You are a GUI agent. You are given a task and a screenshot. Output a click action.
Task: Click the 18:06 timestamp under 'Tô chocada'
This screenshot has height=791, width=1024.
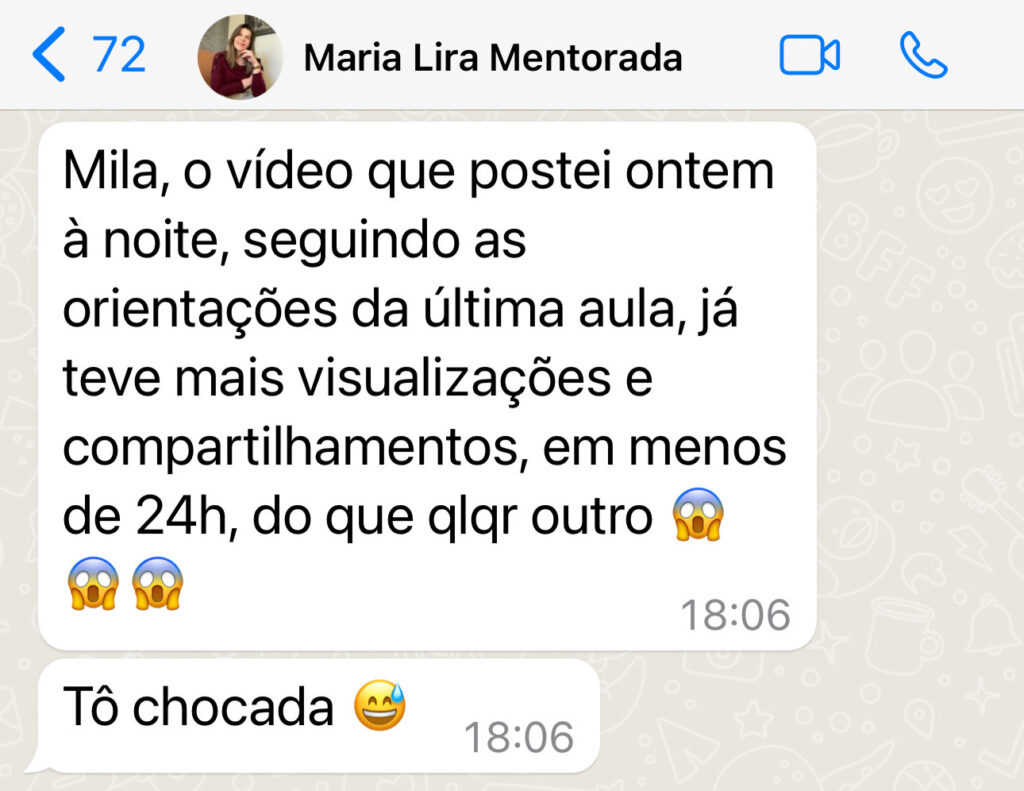[519, 737]
